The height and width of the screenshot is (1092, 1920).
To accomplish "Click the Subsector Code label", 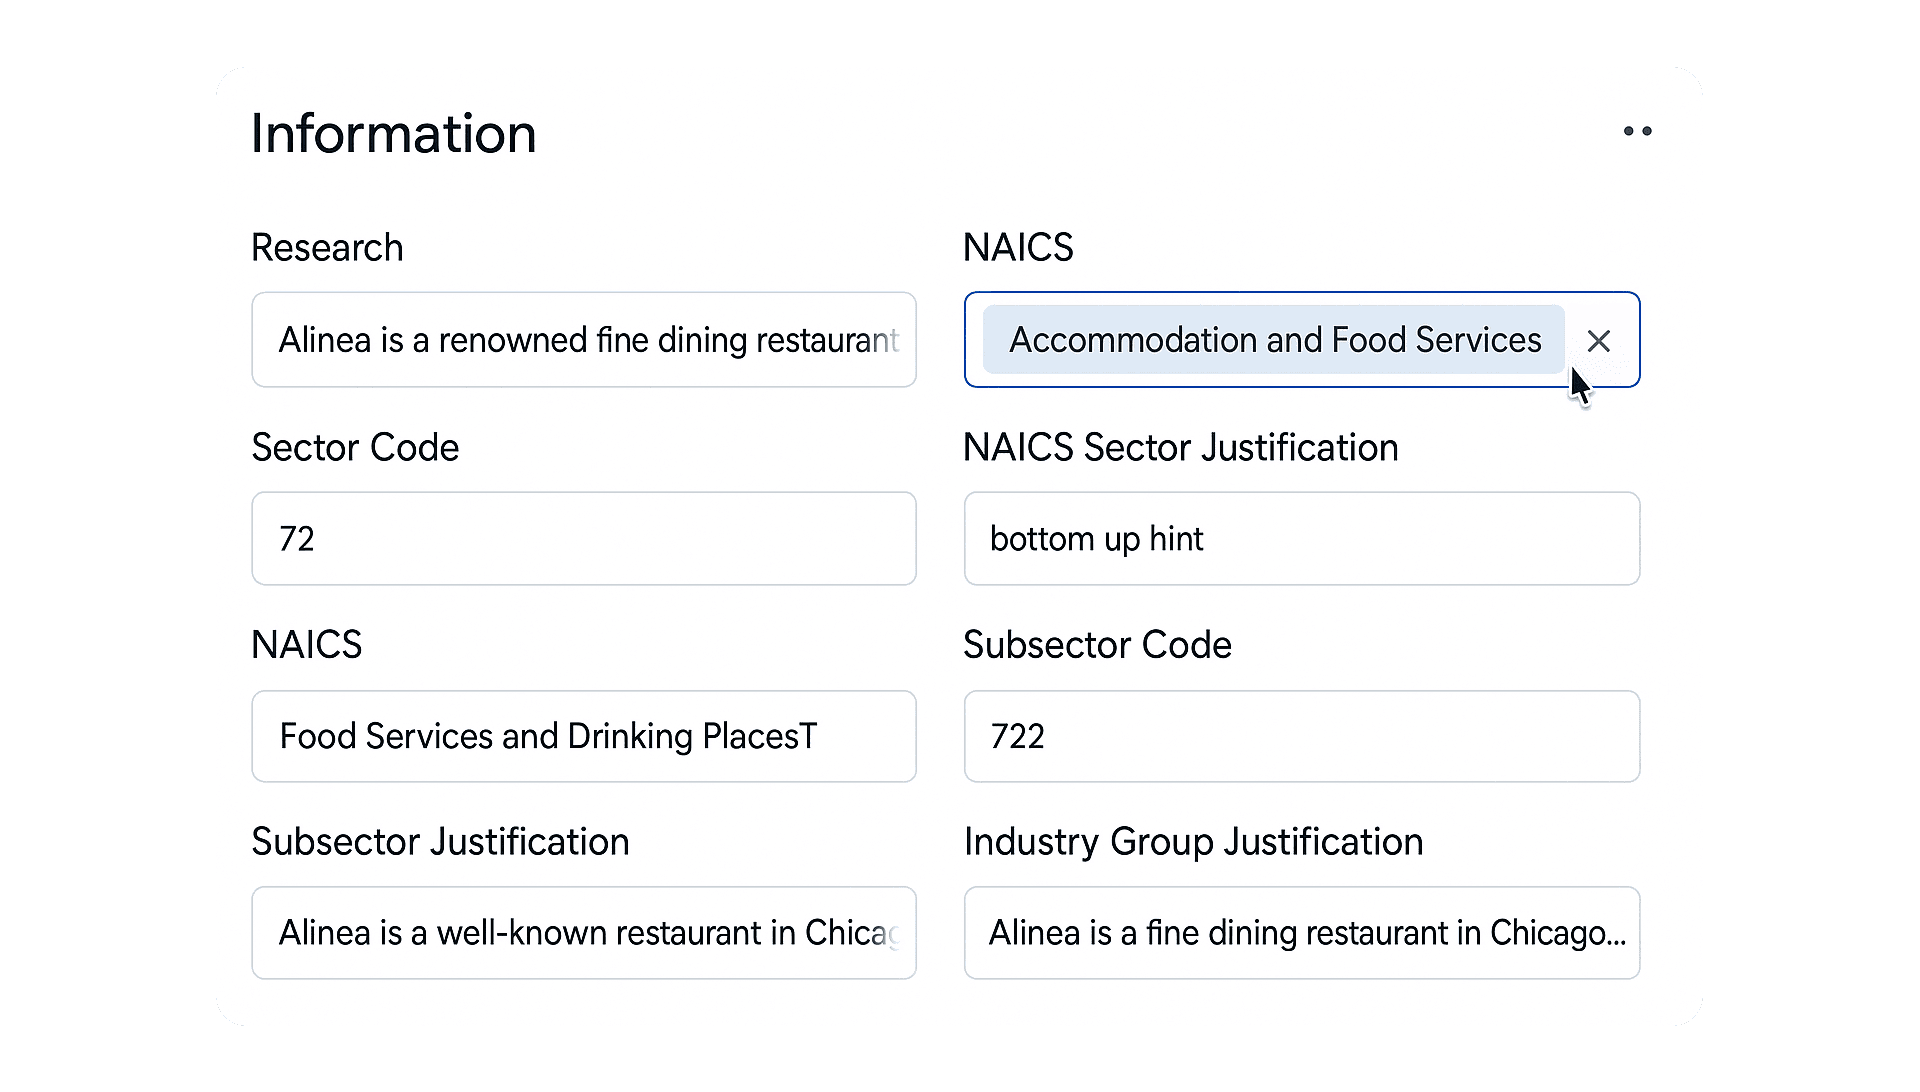I will [x=1097, y=645].
